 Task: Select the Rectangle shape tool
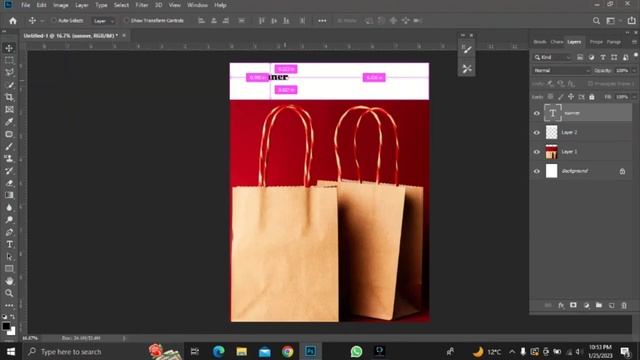point(9,269)
